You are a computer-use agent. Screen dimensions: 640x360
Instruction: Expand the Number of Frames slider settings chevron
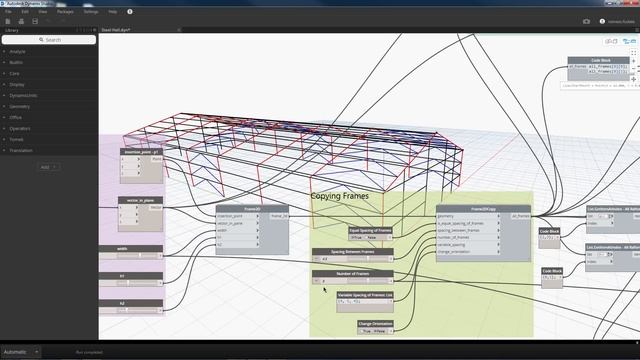(x=316, y=281)
